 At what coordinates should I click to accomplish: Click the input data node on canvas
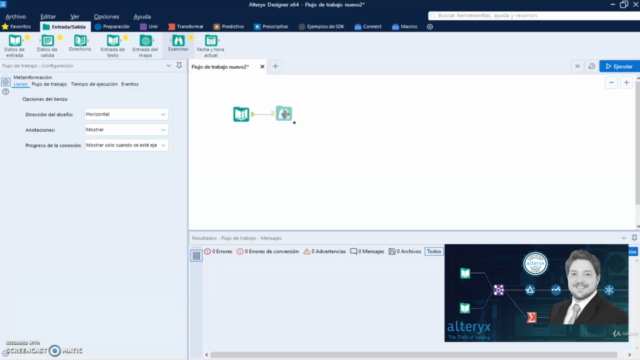tap(241, 114)
